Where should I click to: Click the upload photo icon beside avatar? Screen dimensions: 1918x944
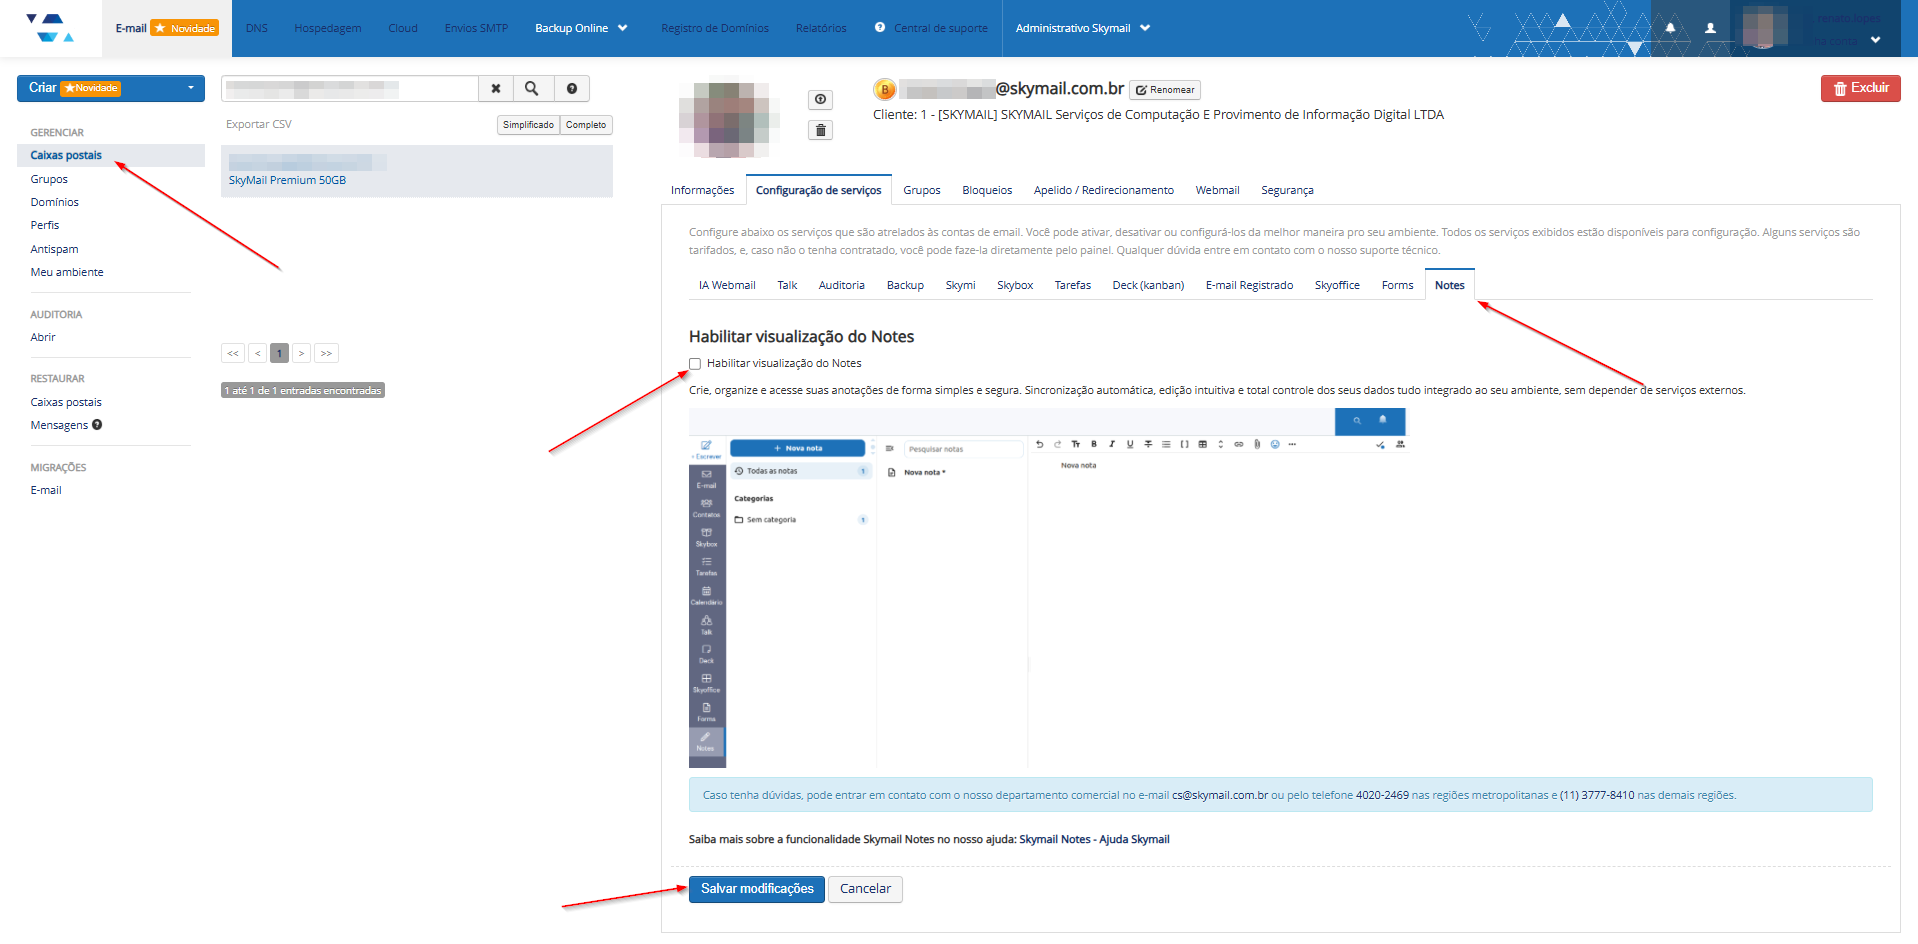[x=820, y=100]
